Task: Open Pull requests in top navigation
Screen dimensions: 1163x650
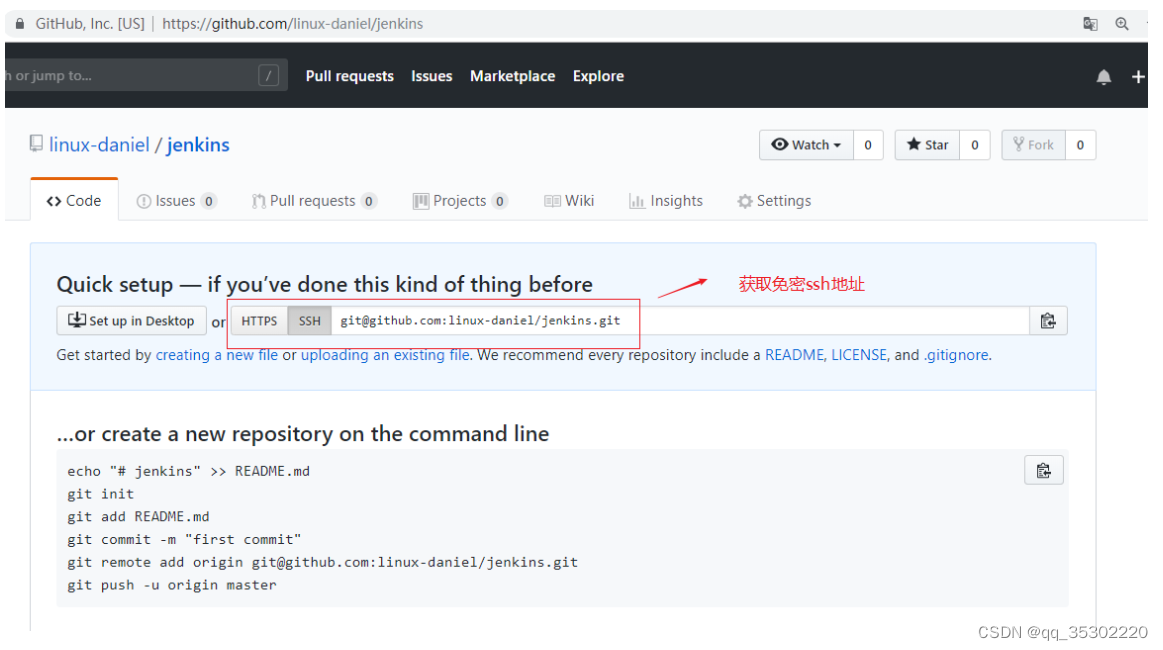Action: click(x=349, y=76)
